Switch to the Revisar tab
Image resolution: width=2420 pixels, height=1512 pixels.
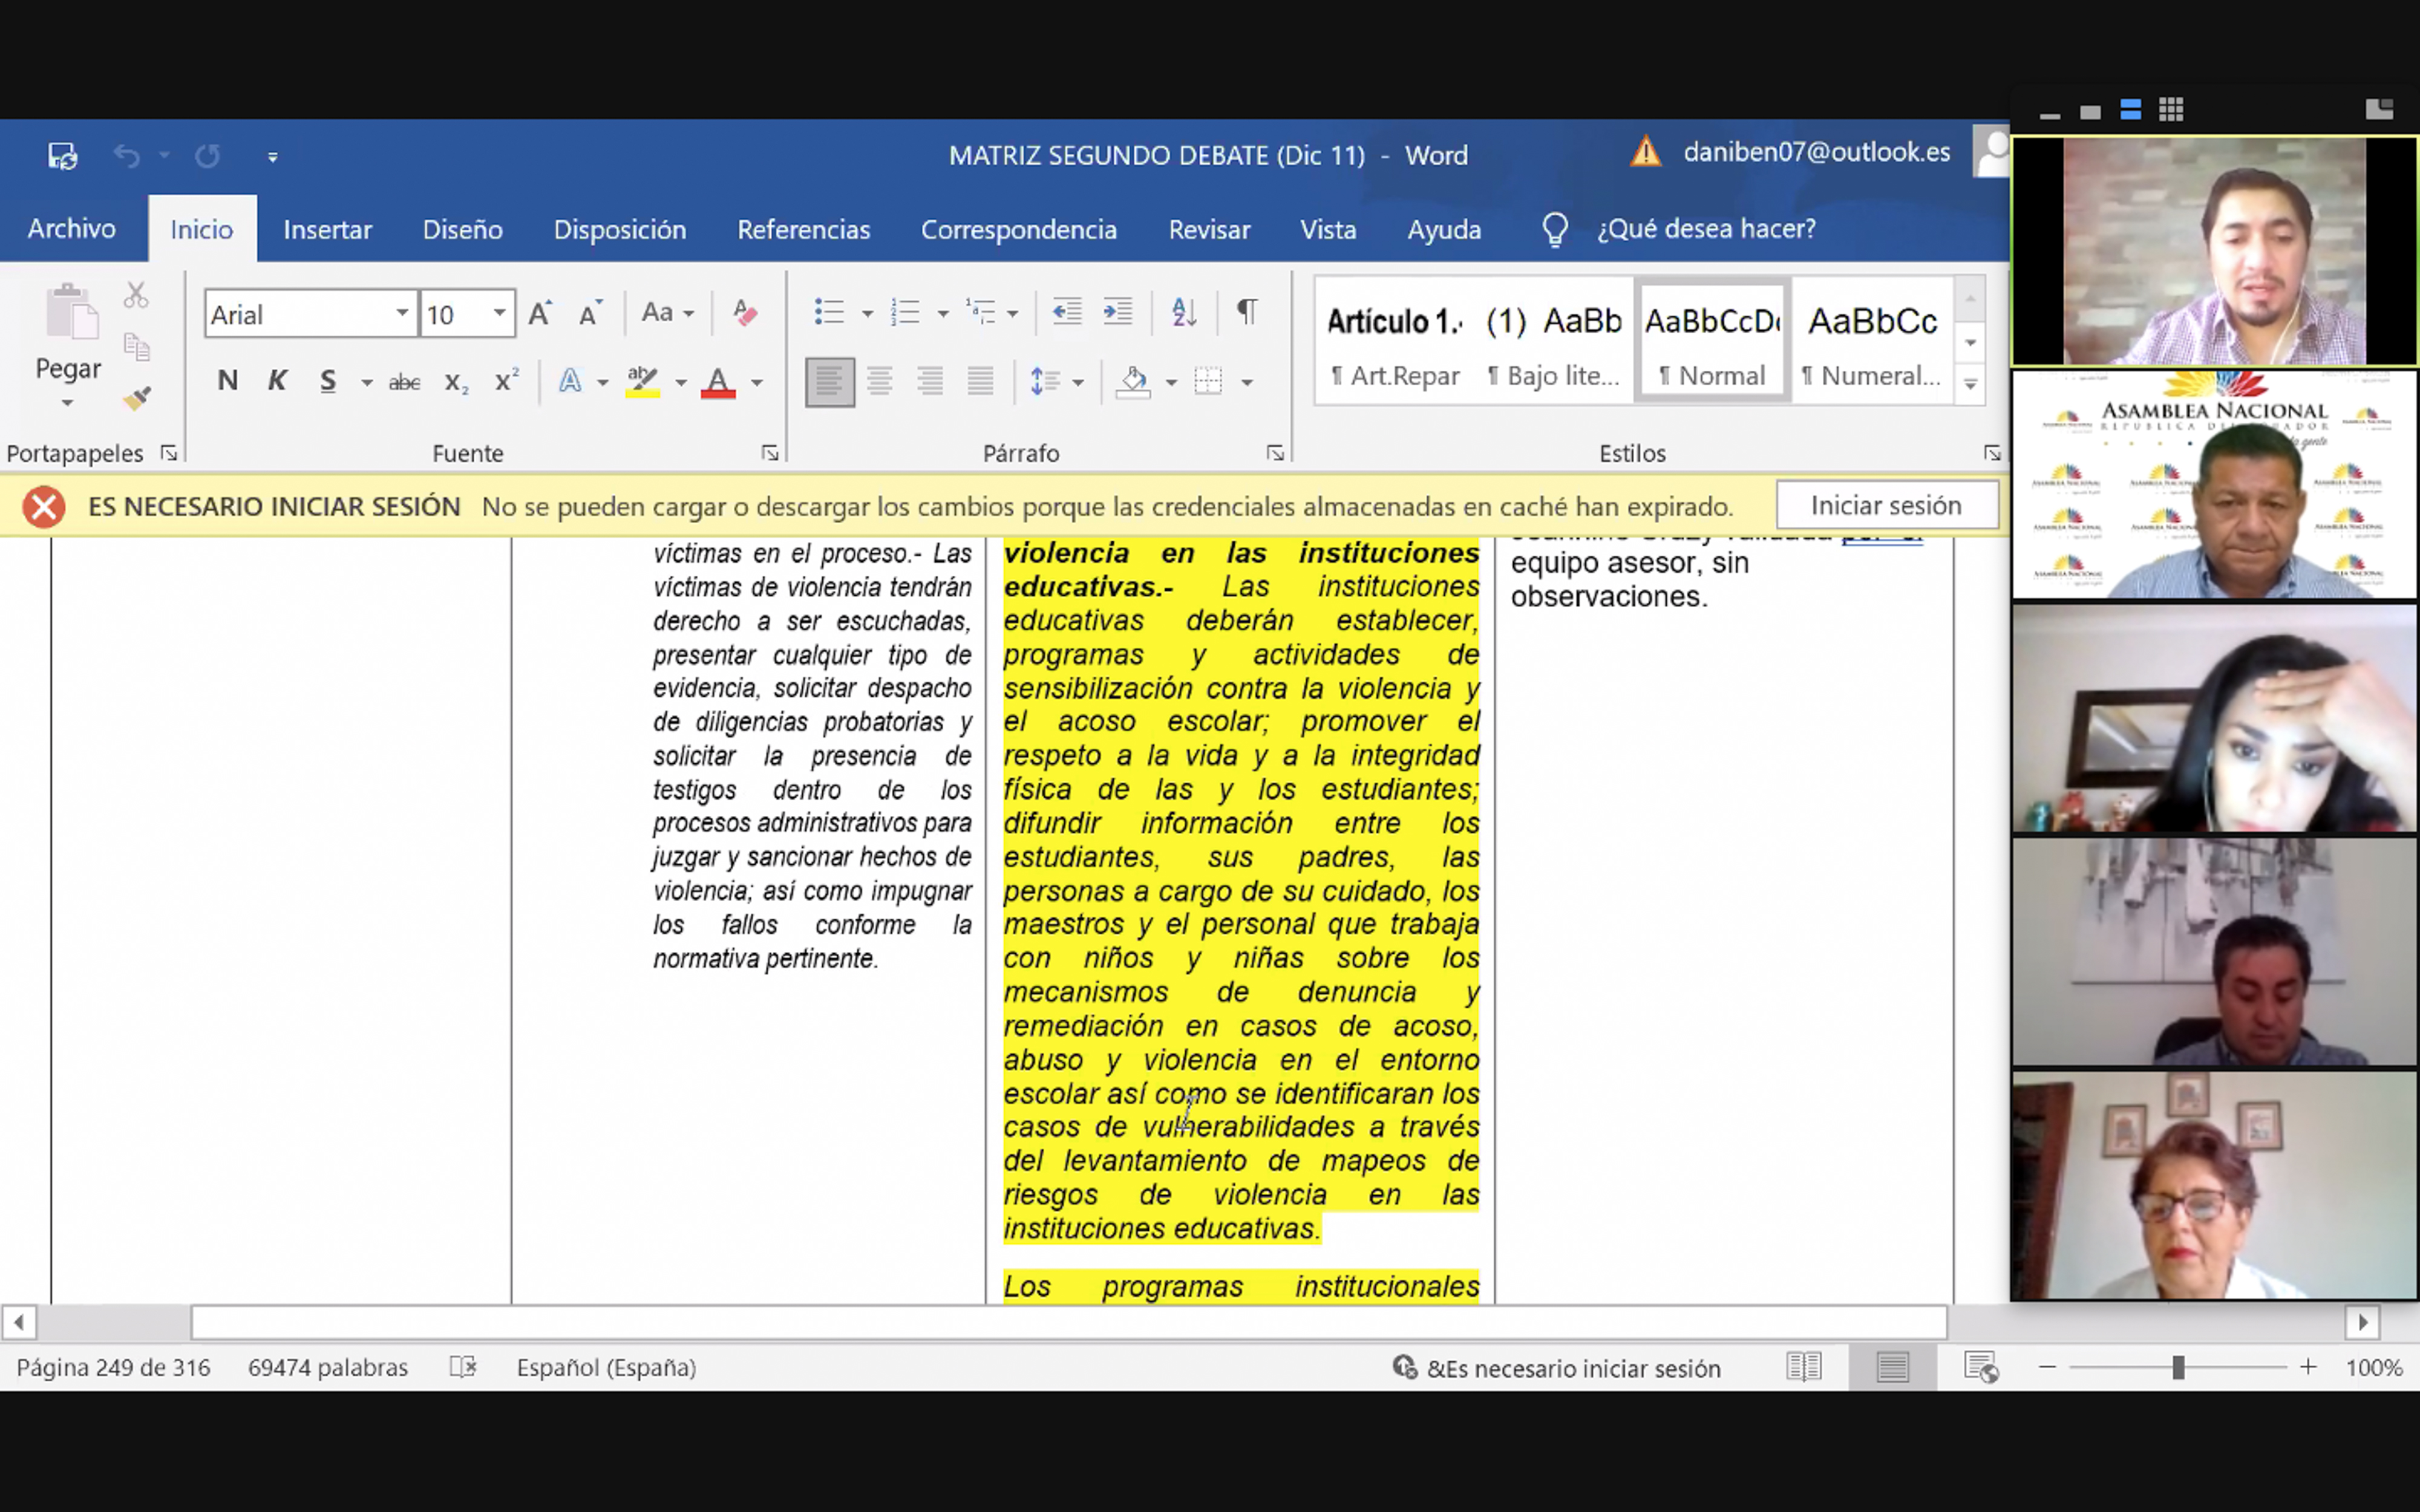click(x=1209, y=230)
